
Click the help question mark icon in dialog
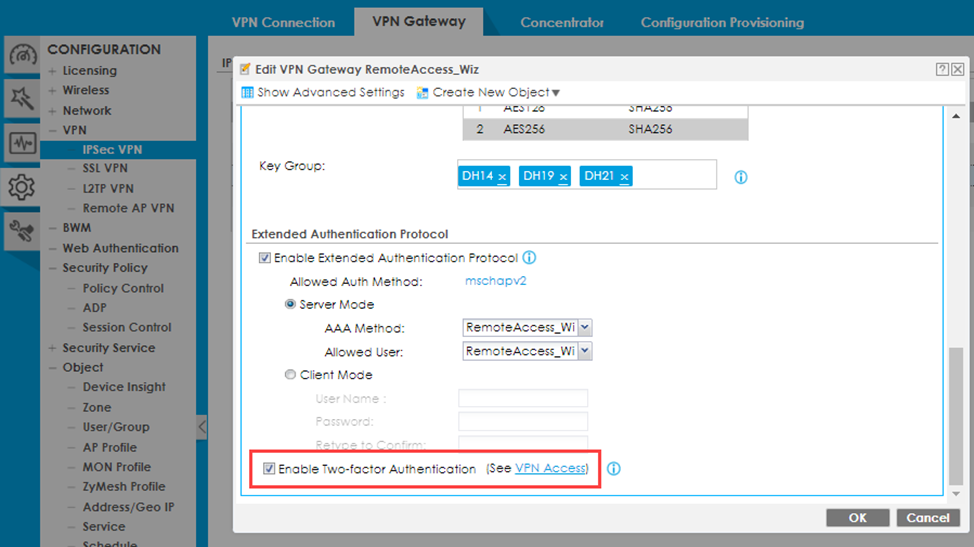[x=942, y=69]
